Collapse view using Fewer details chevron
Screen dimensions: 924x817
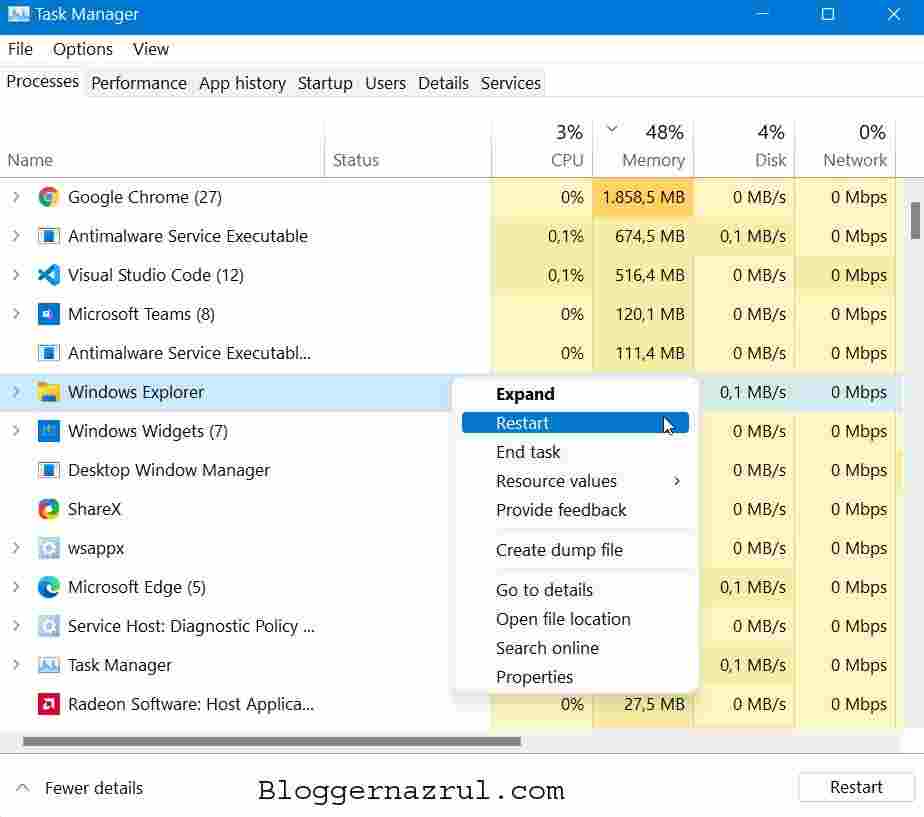coord(22,788)
